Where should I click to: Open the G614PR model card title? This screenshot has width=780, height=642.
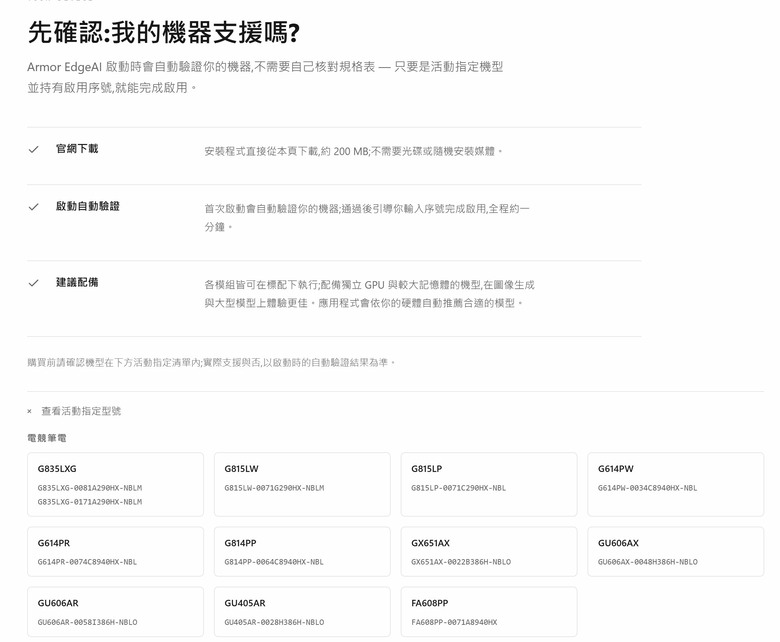[x=54, y=543]
